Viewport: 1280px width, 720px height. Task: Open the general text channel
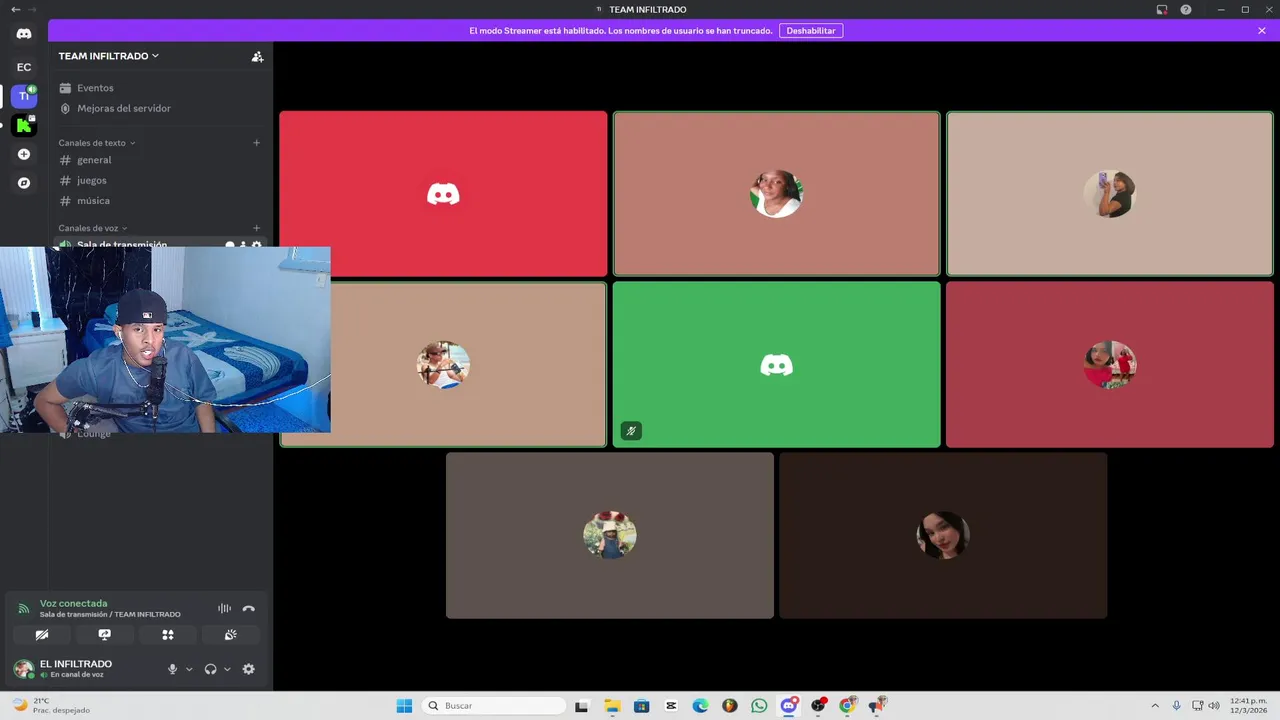(x=160, y=160)
